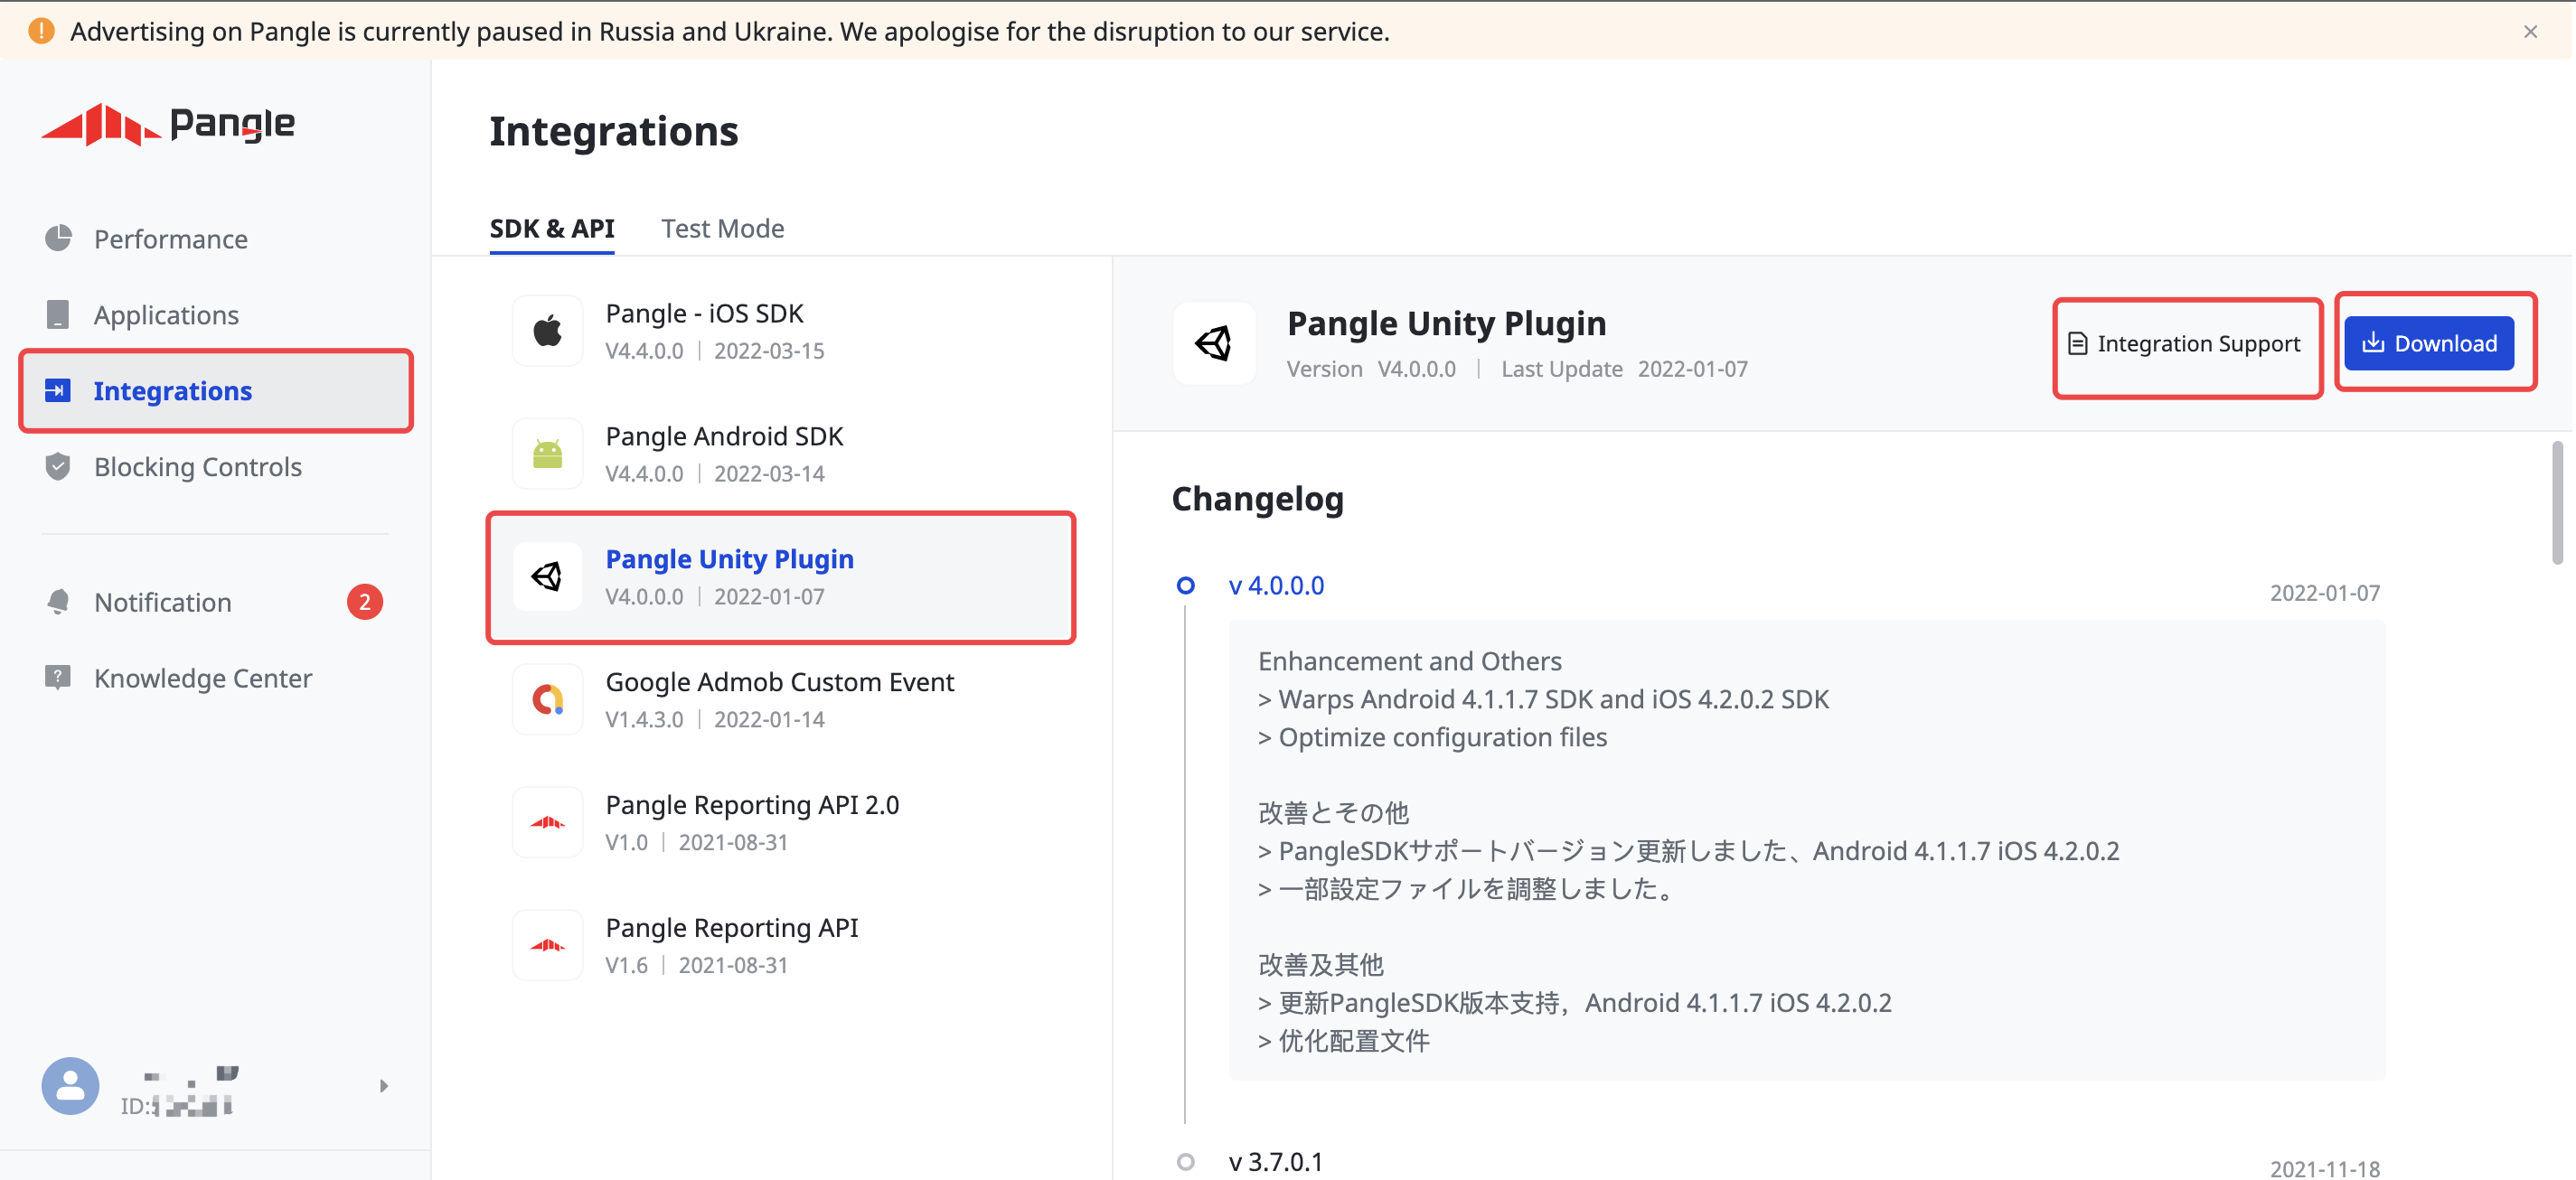2576x1180 pixels.
Task: Open the Blocking Controls menu item
Action: click(215, 467)
